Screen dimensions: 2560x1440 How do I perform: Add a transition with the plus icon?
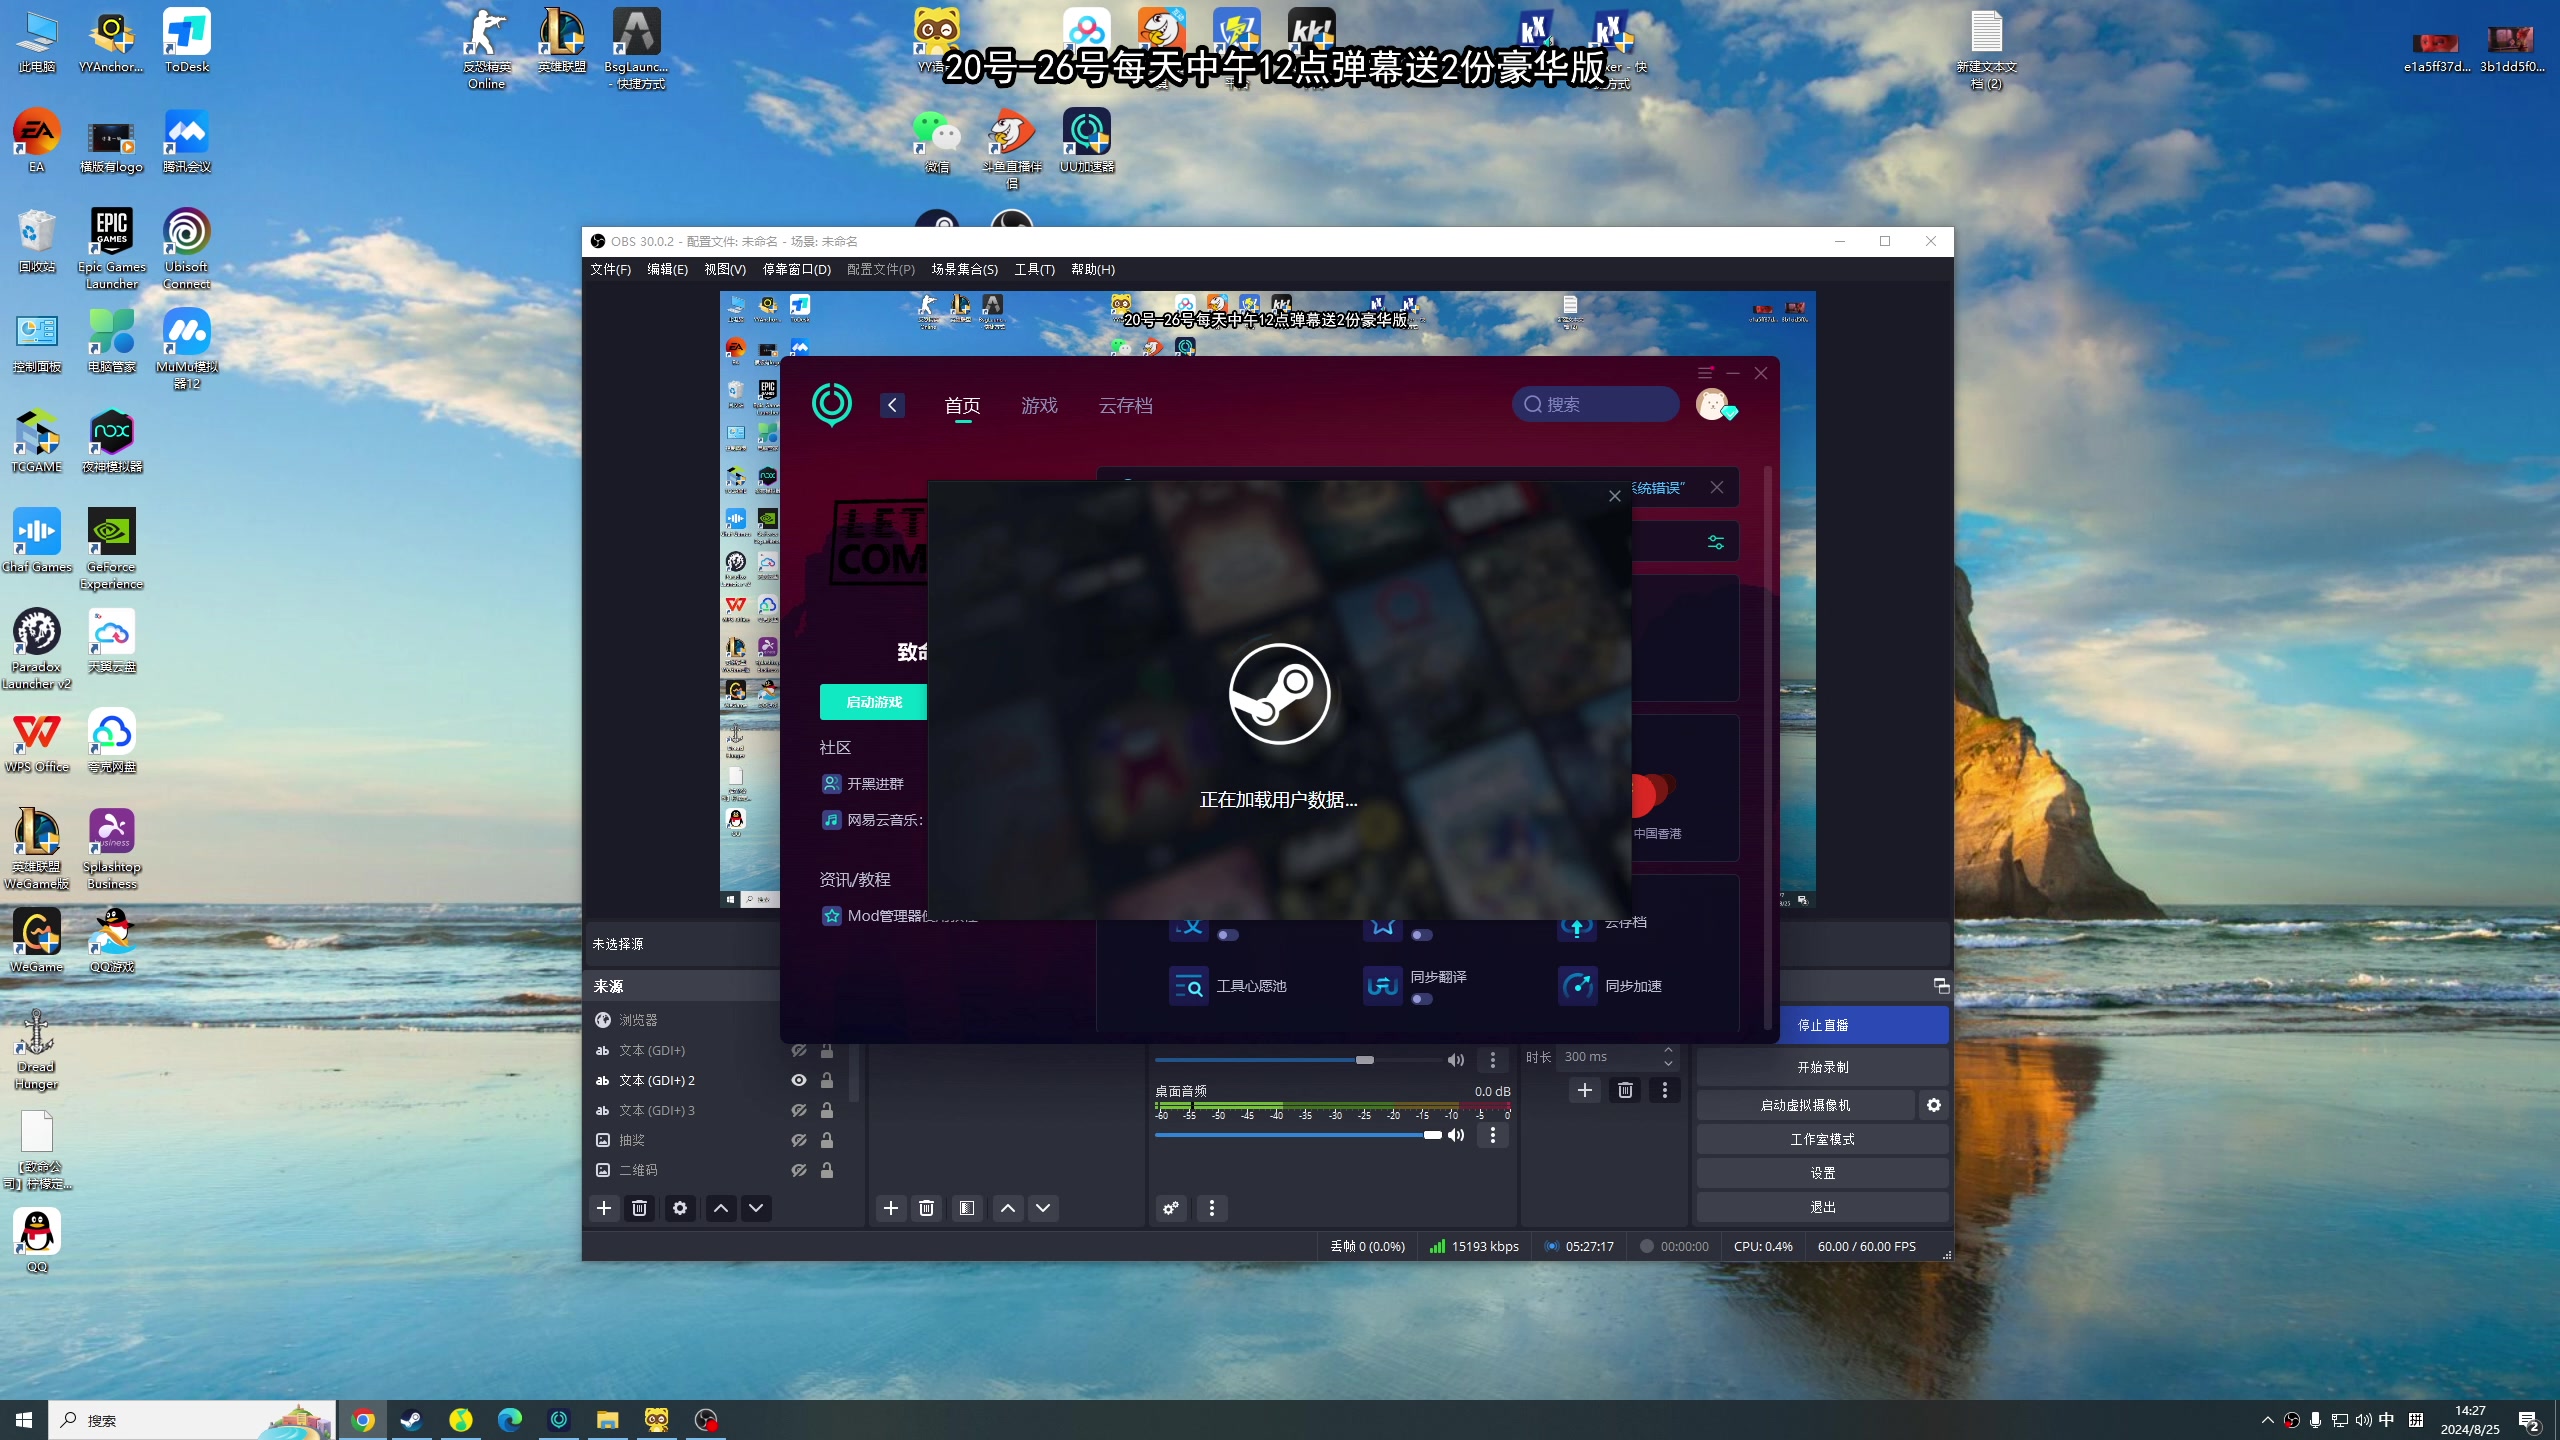1585,1090
